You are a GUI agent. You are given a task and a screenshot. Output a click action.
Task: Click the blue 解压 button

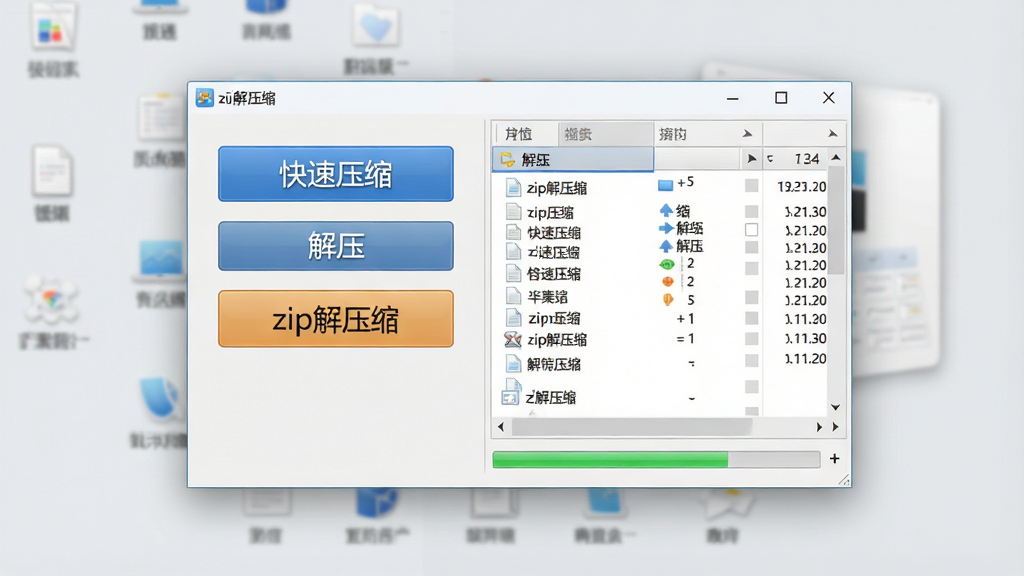[336, 246]
